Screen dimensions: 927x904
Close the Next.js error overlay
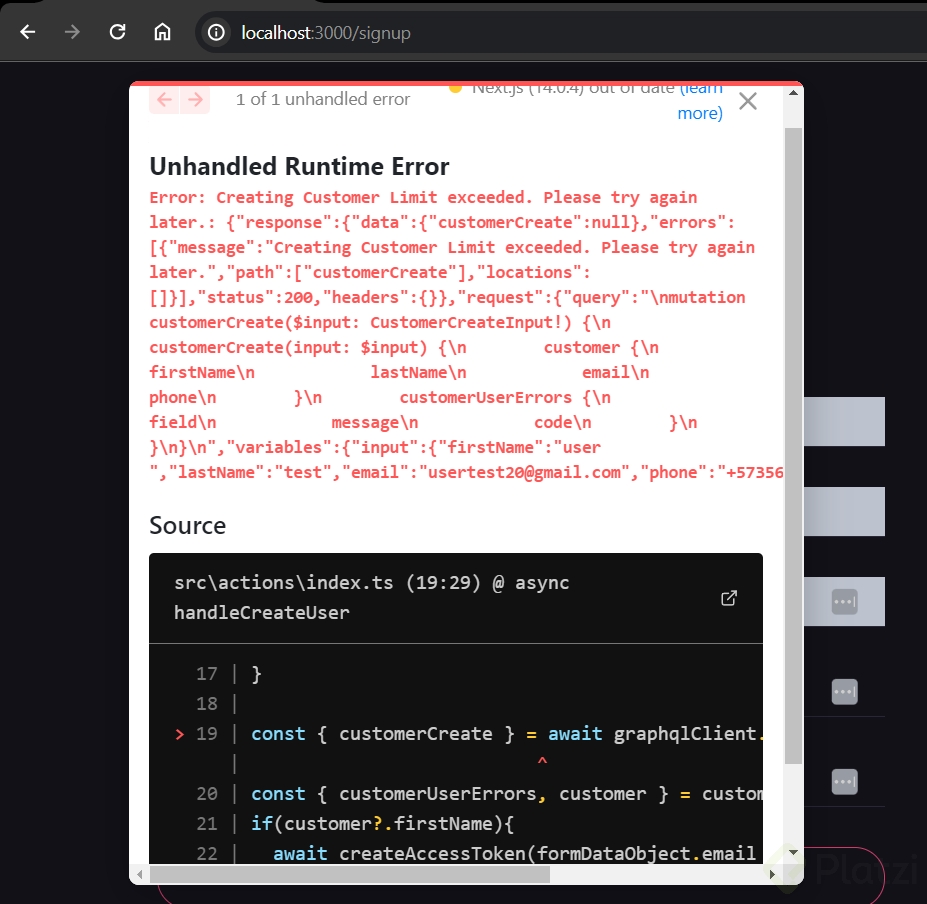click(748, 101)
